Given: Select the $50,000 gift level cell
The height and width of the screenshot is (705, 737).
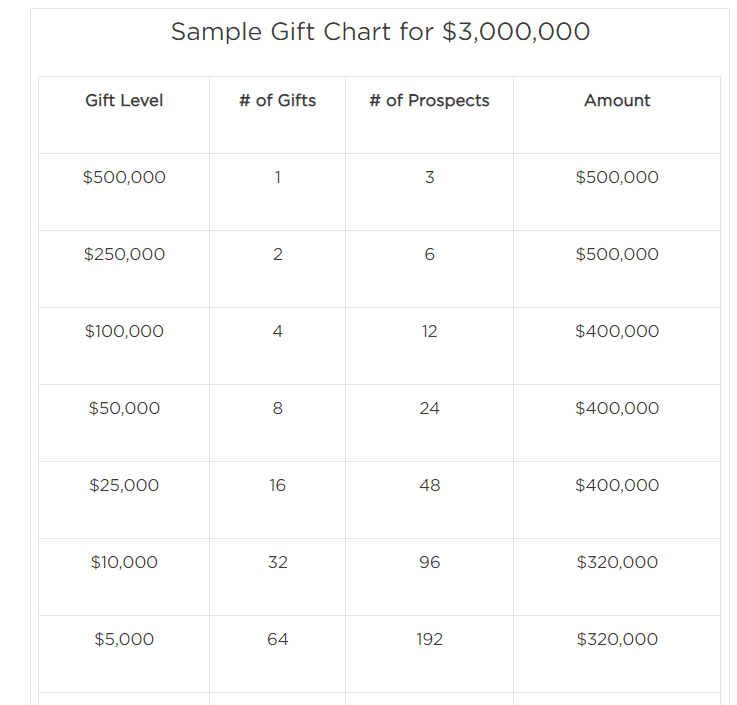Looking at the screenshot, I should (x=124, y=409).
